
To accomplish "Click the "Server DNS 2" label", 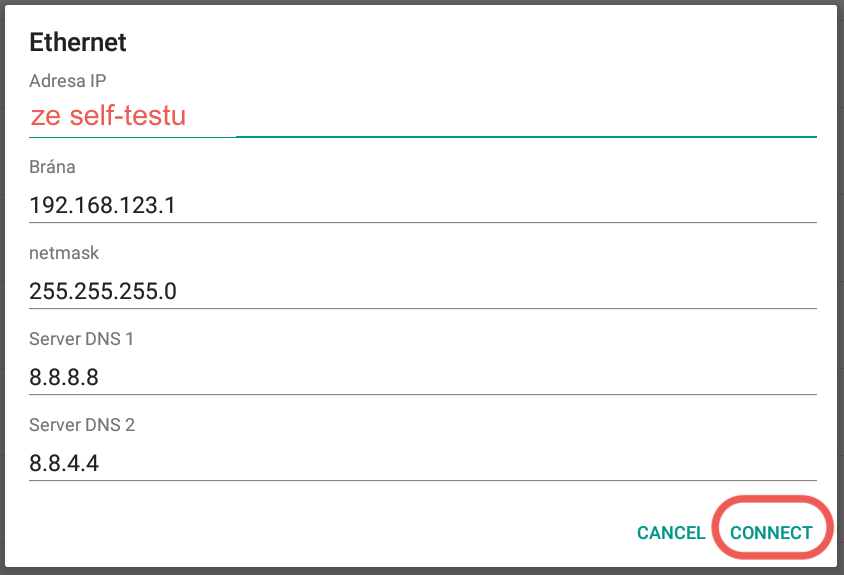I will tap(82, 425).
